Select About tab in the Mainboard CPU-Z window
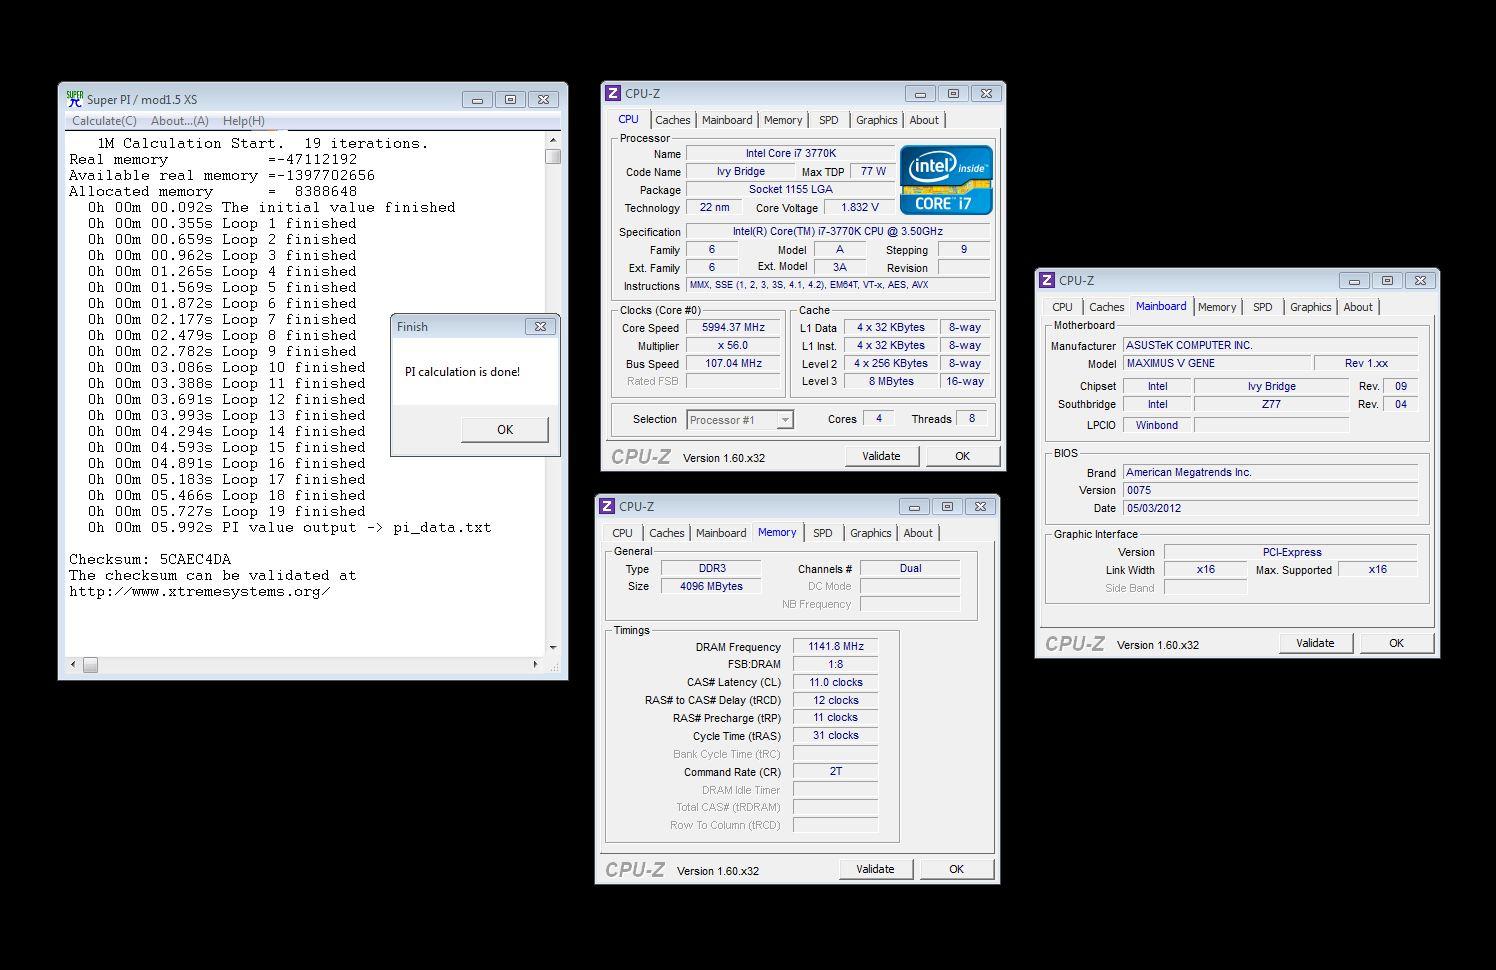Image resolution: width=1496 pixels, height=970 pixels. [1358, 307]
